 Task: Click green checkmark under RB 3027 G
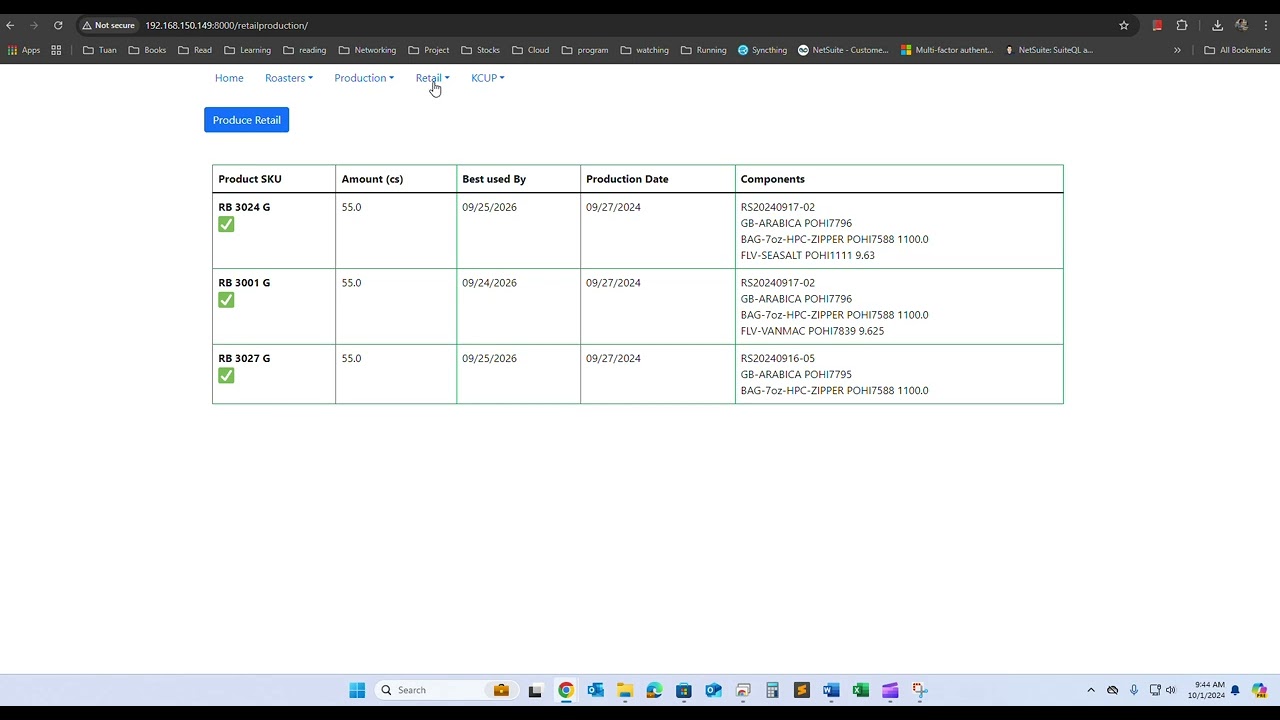coord(226,375)
